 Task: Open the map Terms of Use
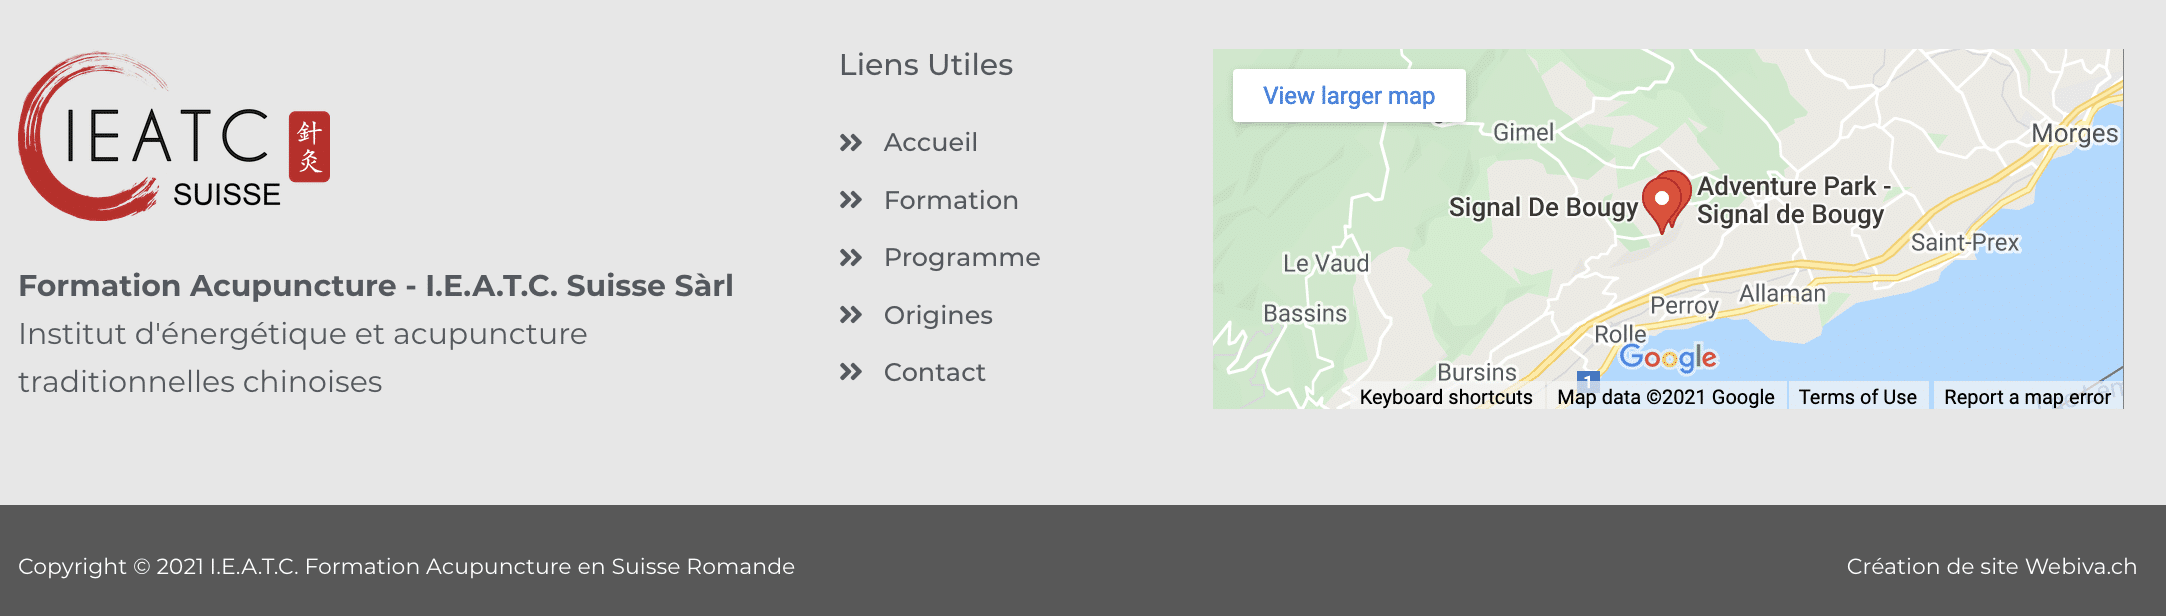[x=1857, y=397]
